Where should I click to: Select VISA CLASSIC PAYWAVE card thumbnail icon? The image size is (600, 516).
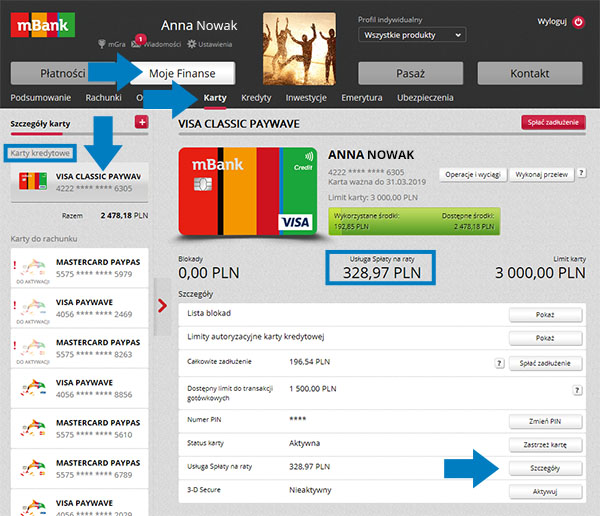33,181
